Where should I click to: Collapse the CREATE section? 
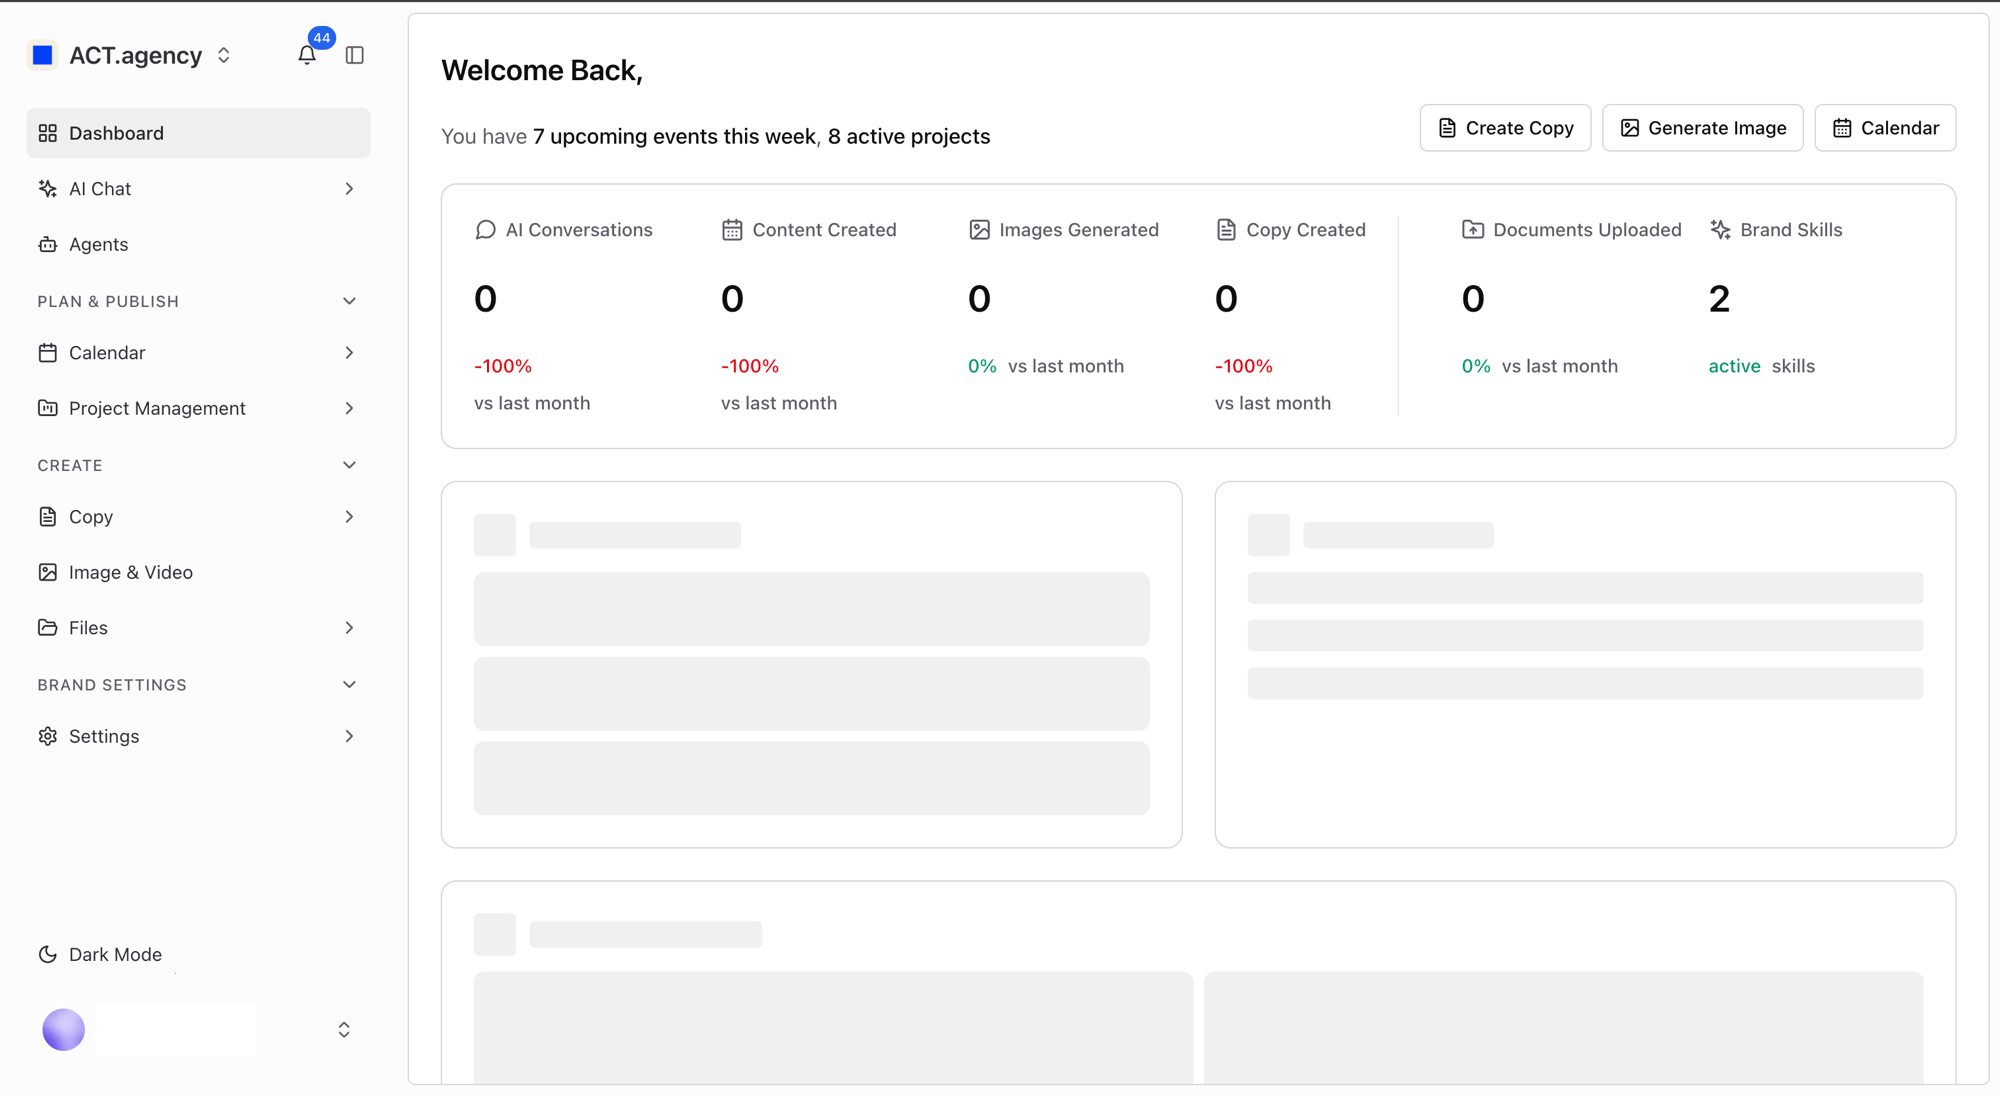point(348,464)
